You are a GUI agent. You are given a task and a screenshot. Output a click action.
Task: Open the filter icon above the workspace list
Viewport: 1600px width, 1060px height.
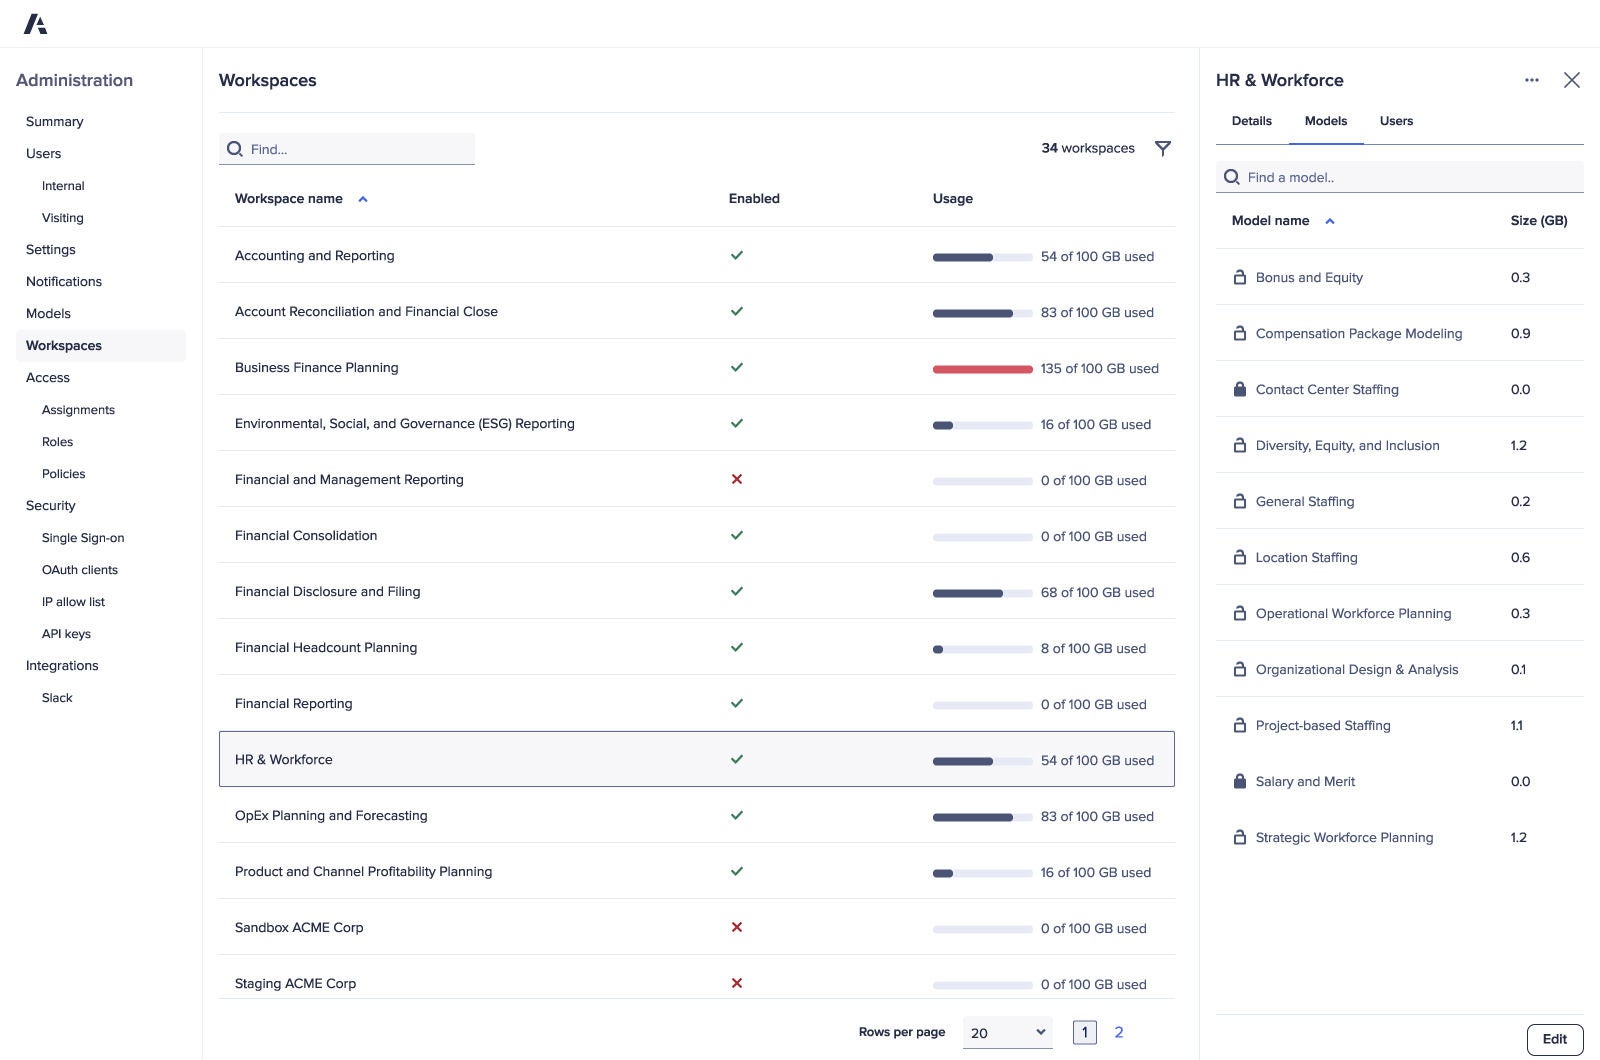1163,148
